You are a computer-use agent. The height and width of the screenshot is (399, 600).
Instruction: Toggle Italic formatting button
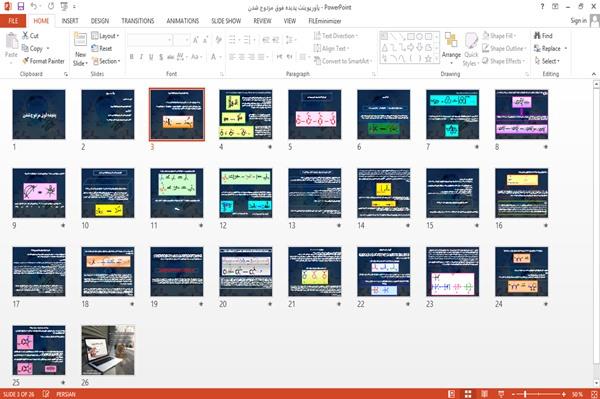tap(141, 57)
